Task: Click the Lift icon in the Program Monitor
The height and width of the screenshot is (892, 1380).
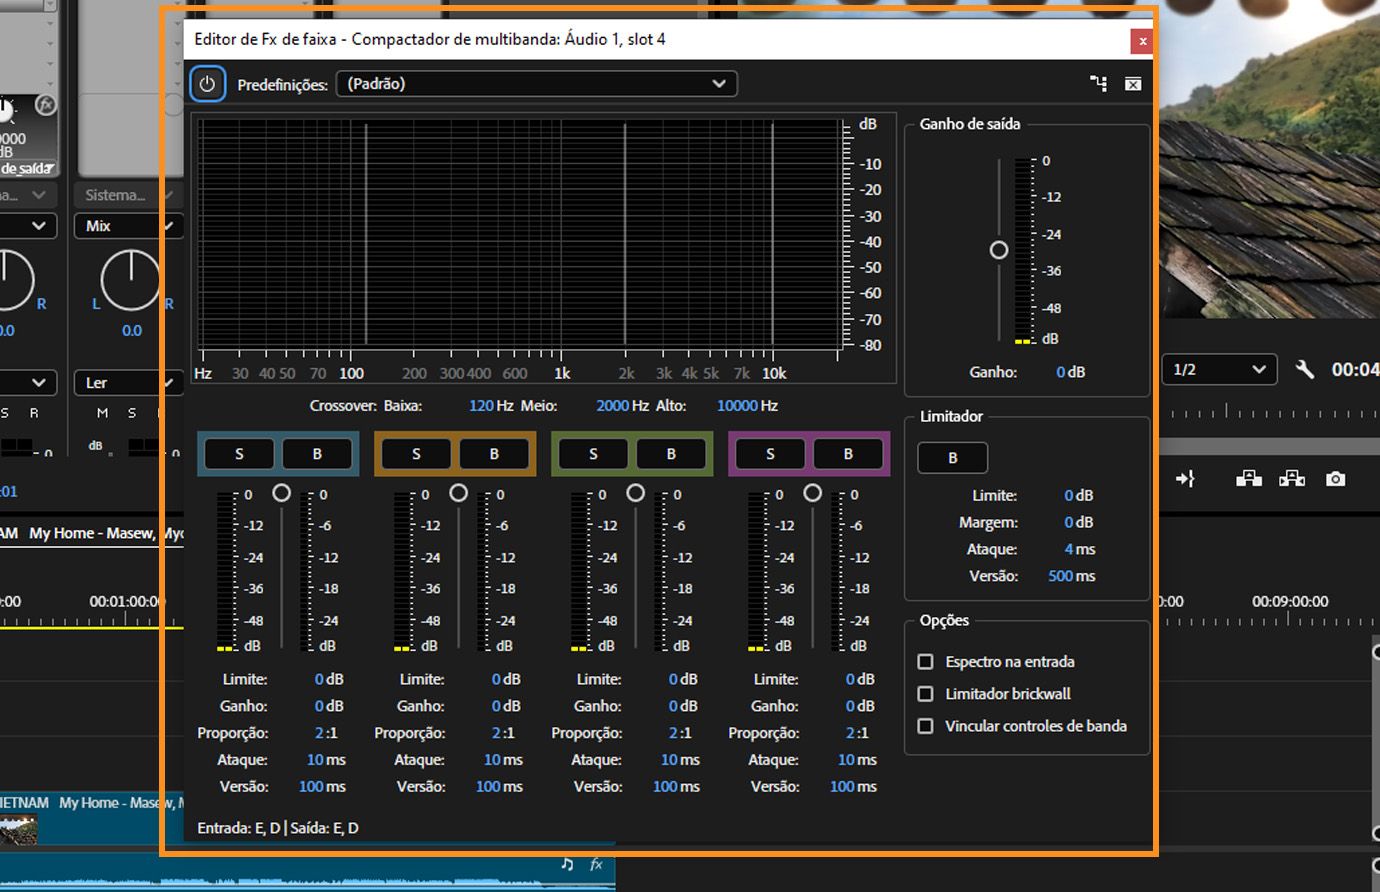Action: pyautogui.click(x=1248, y=479)
